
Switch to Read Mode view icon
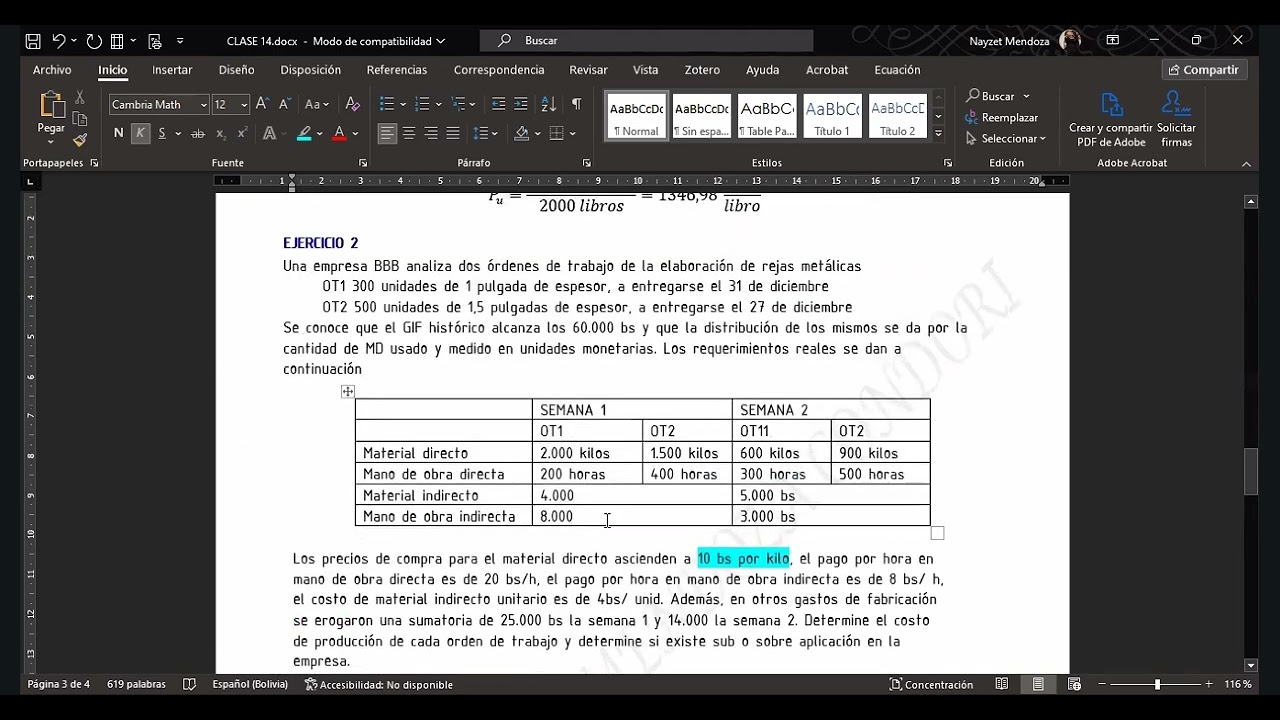(x=1002, y=684)
